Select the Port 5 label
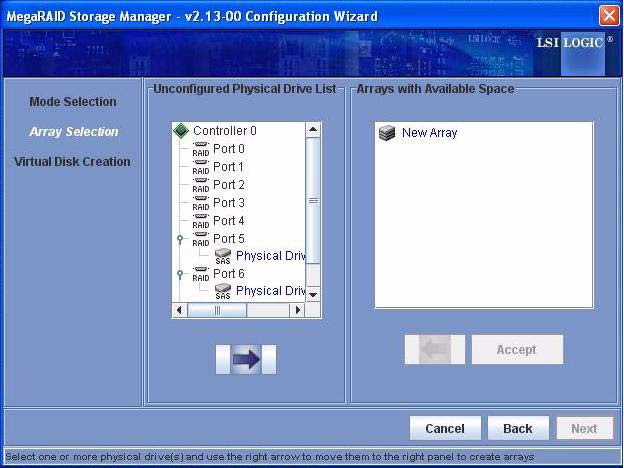 click(229, 238)
